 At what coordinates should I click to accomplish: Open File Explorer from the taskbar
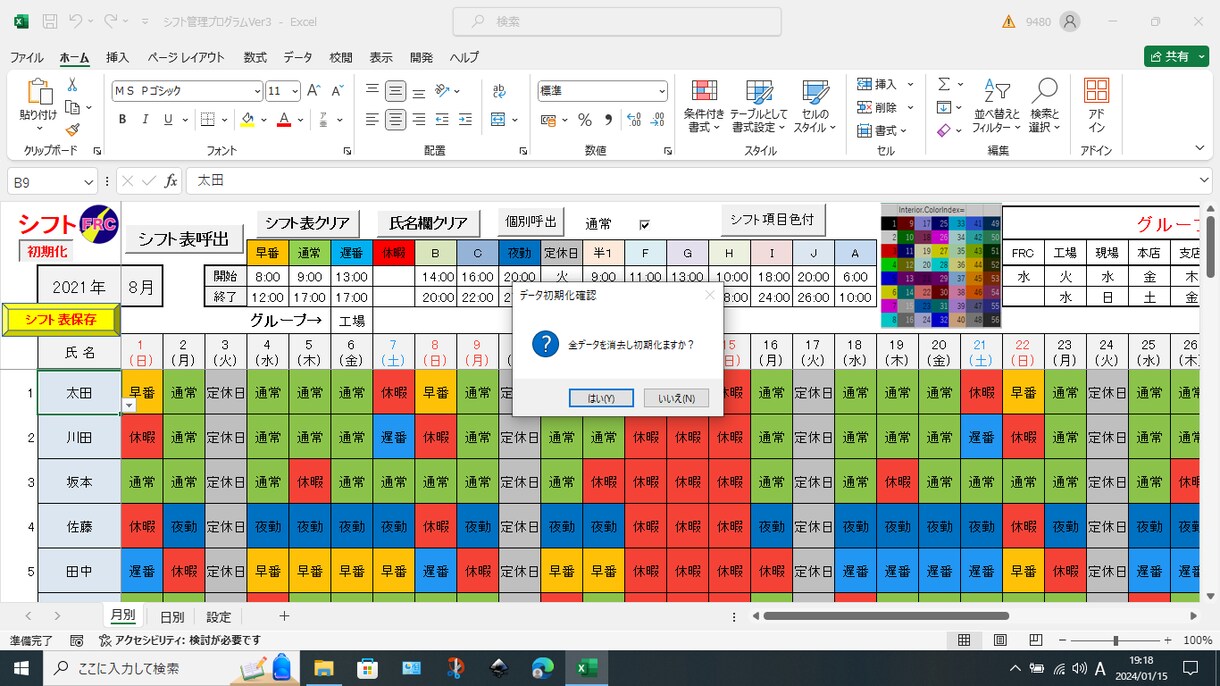pos(323,667)
